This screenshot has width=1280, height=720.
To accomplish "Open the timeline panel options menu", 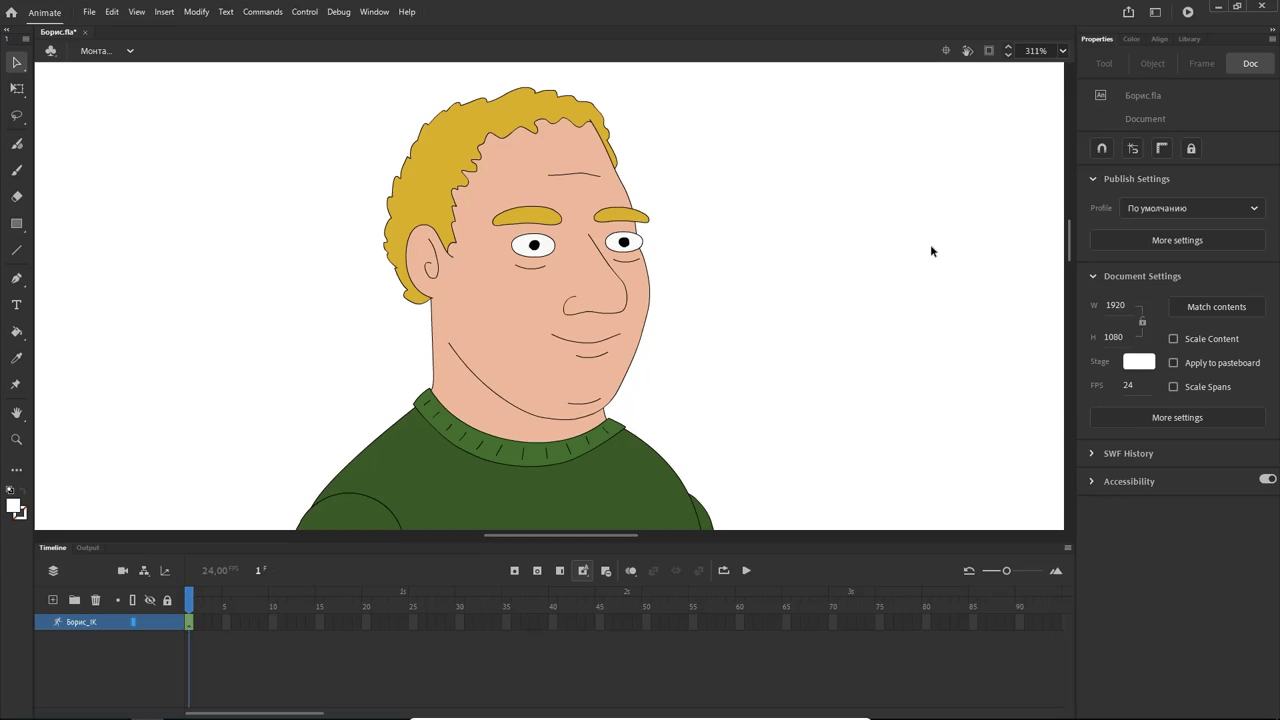I will click(x=1068, y=548).
